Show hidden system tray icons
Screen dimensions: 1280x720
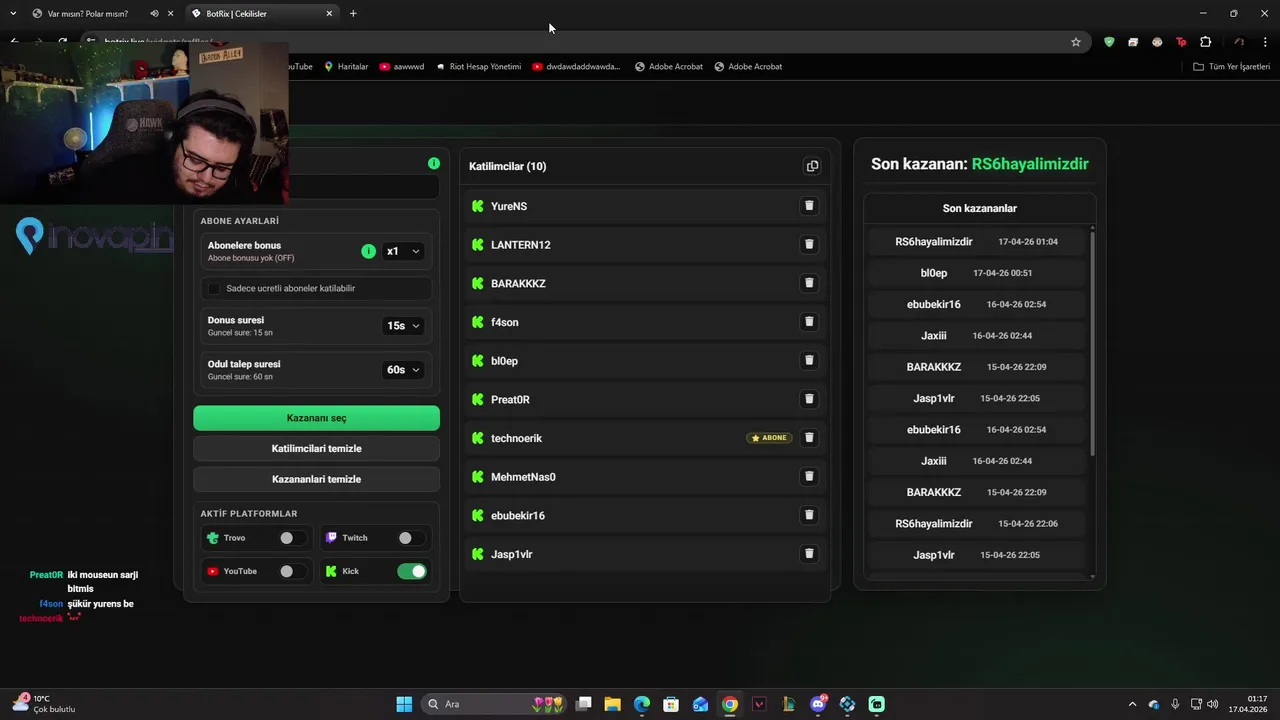coord(1132,704)
